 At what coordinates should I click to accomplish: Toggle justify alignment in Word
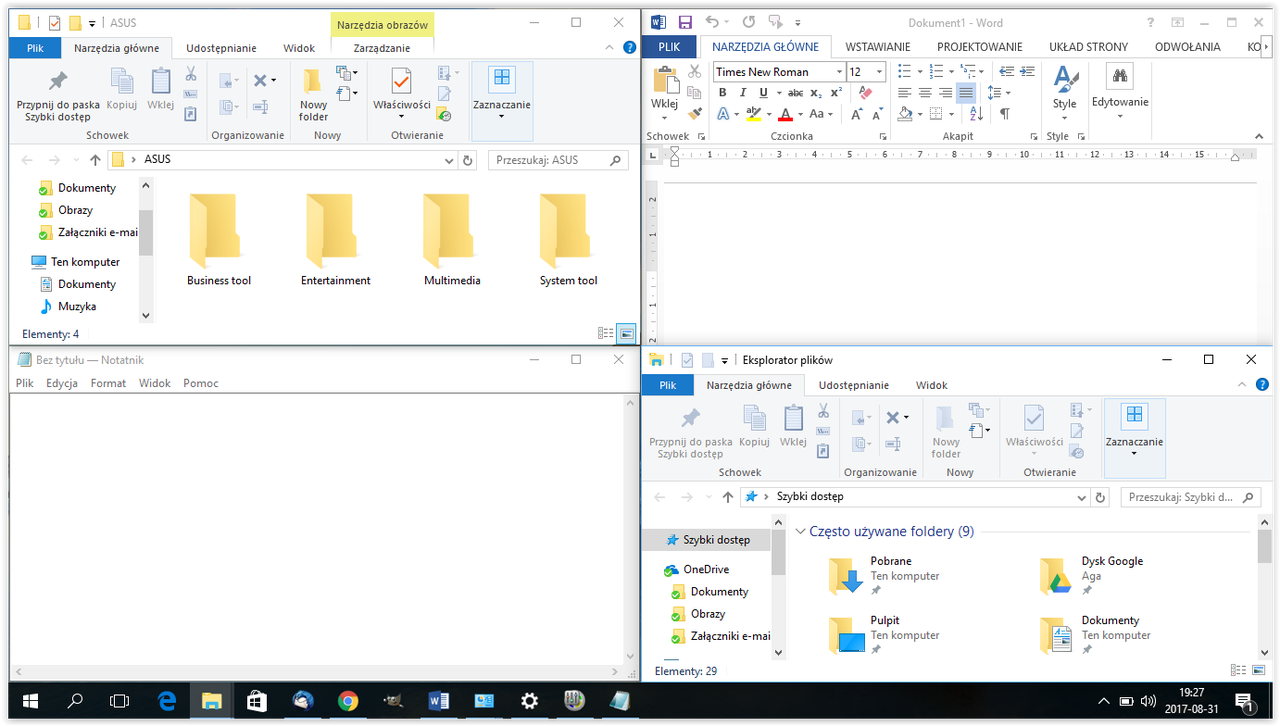tap(965, 93)
